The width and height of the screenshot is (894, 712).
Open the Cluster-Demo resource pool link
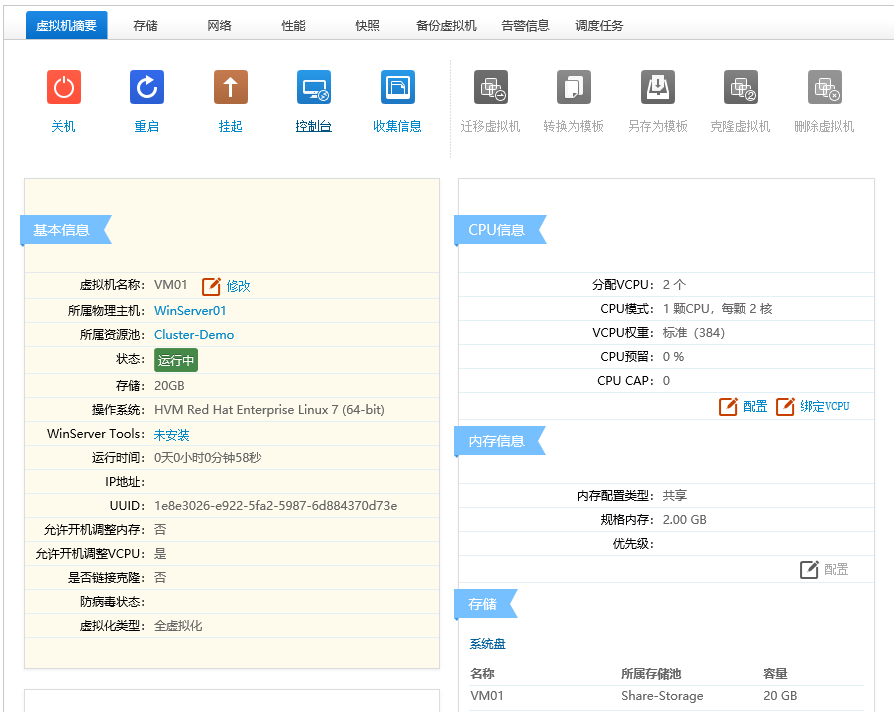tap(194, 335)
